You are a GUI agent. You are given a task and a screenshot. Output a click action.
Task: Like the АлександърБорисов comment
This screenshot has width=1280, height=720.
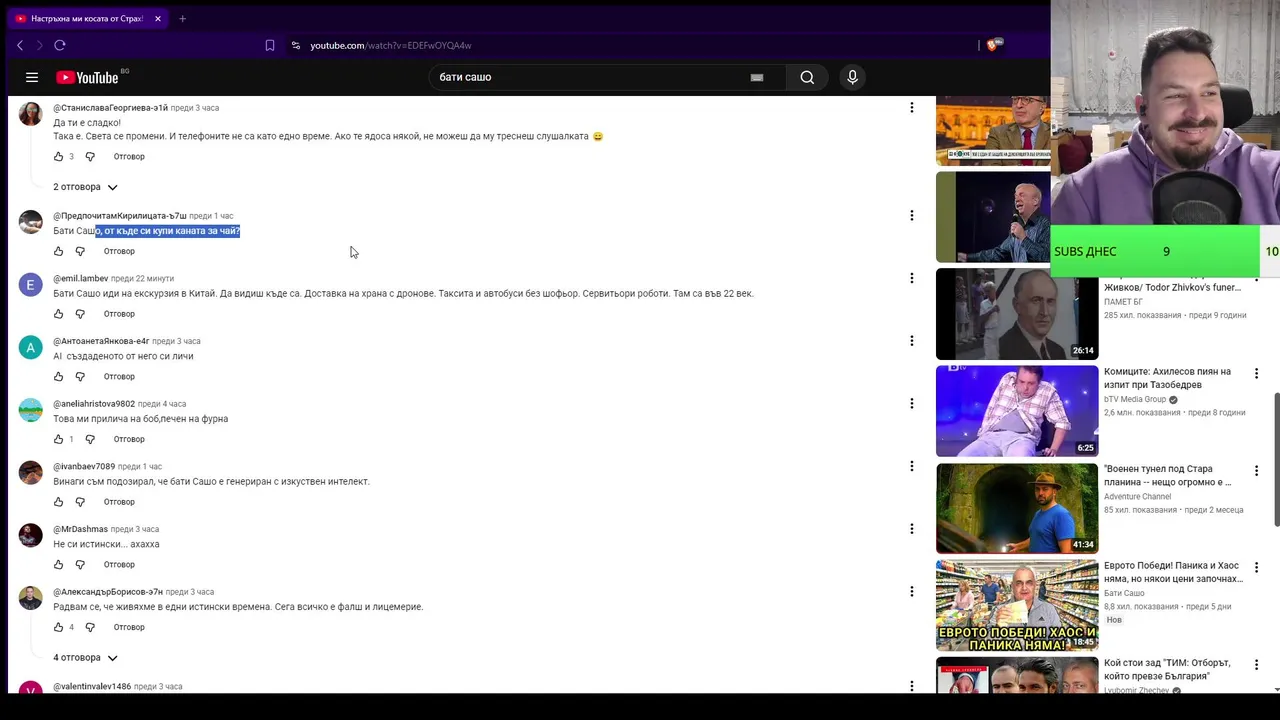(58, 627)
